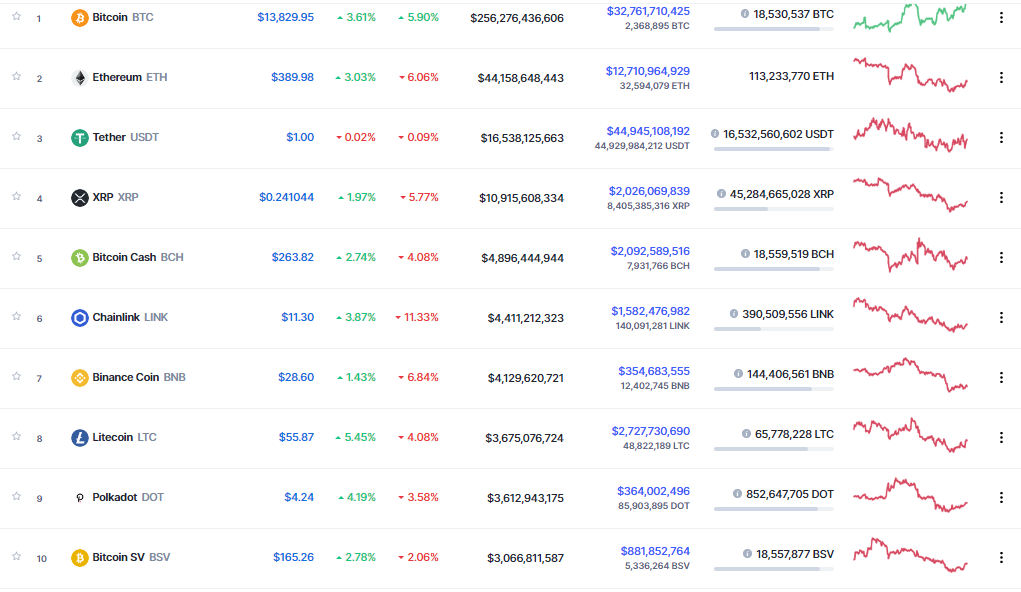The image size is (1021, 592).
Task: Star Bitcoin Cash as a favorite
Action: point(16,256)
